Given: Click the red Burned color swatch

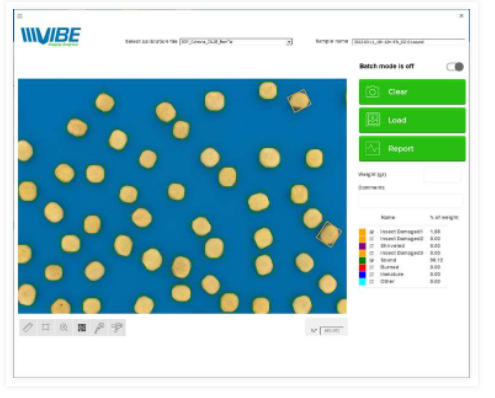Looking at the screenshot, I should [x=362, y=267].
